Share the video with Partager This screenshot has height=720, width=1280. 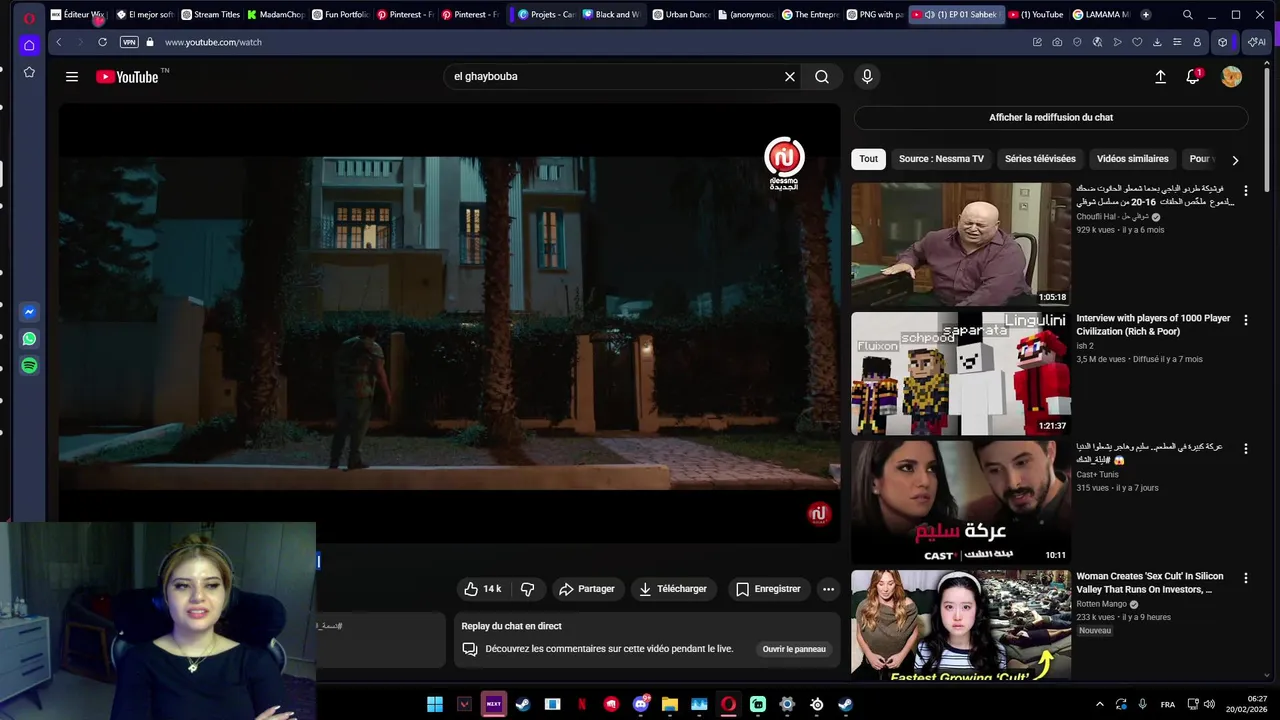[587, 589]
